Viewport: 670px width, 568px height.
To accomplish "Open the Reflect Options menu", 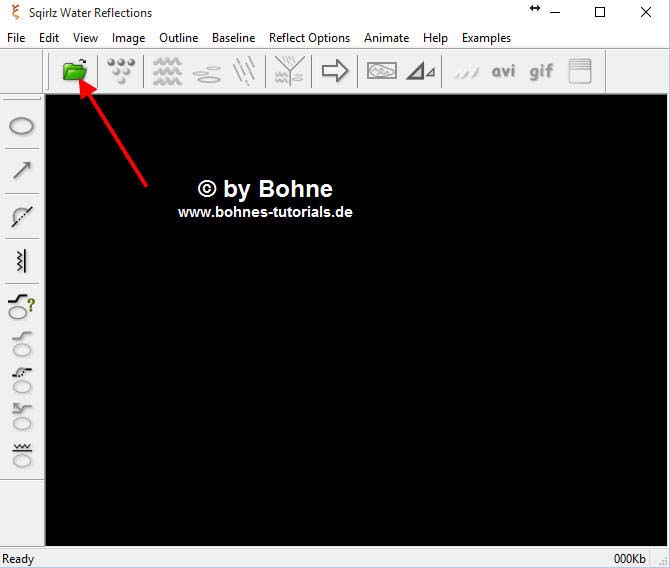I will point(309,38).
